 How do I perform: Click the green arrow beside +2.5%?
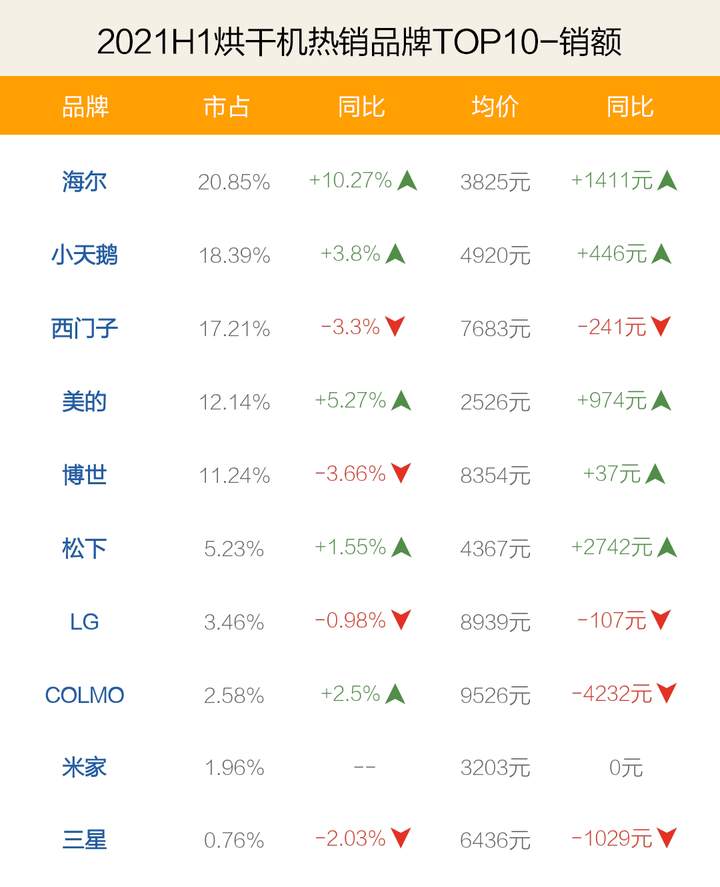pos(395,694)
